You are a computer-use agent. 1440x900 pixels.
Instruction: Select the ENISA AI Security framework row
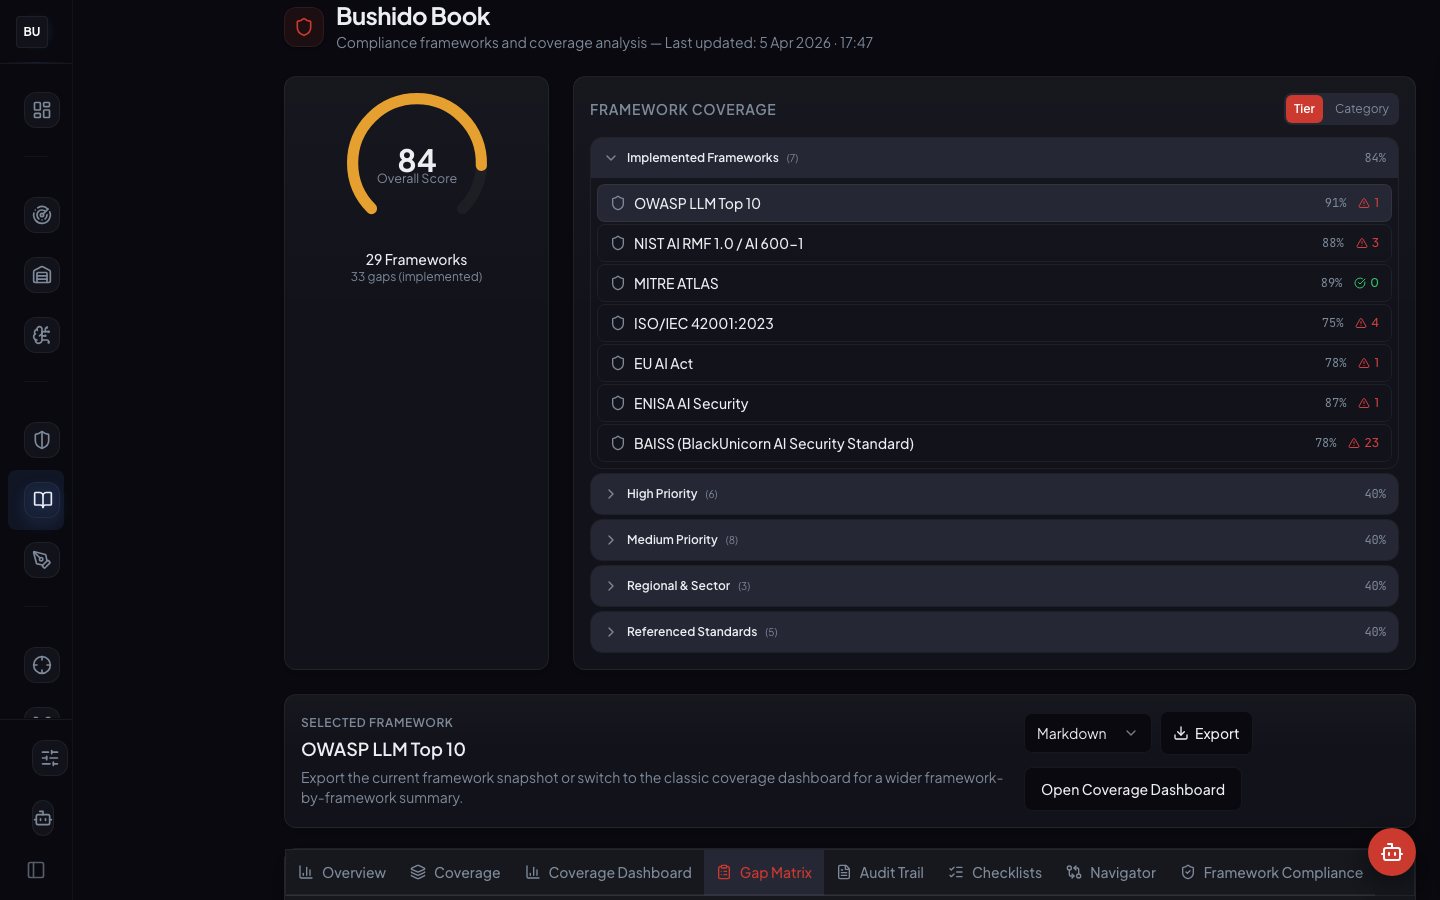(994, 403)
